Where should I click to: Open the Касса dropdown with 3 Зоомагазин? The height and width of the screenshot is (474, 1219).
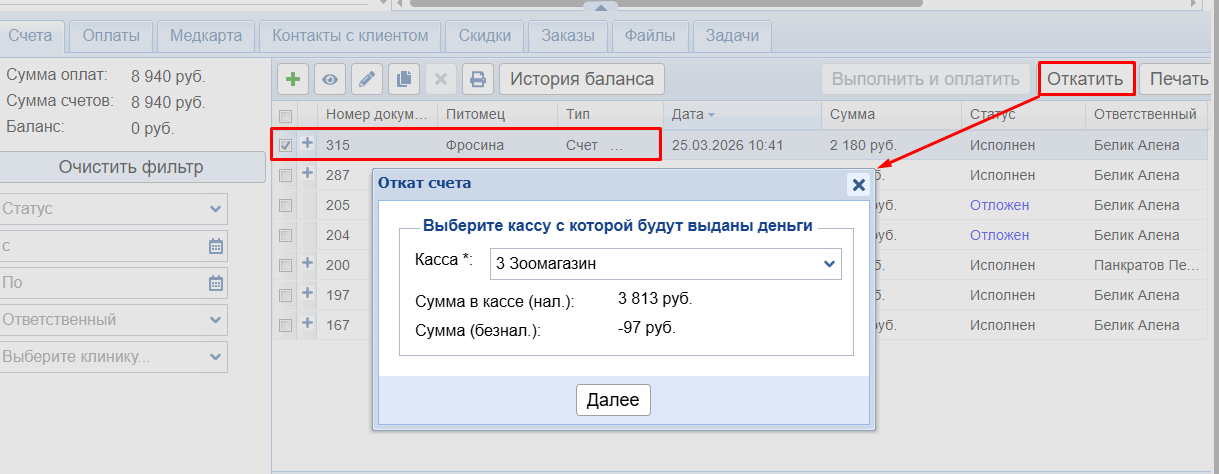tap(665, 264)
